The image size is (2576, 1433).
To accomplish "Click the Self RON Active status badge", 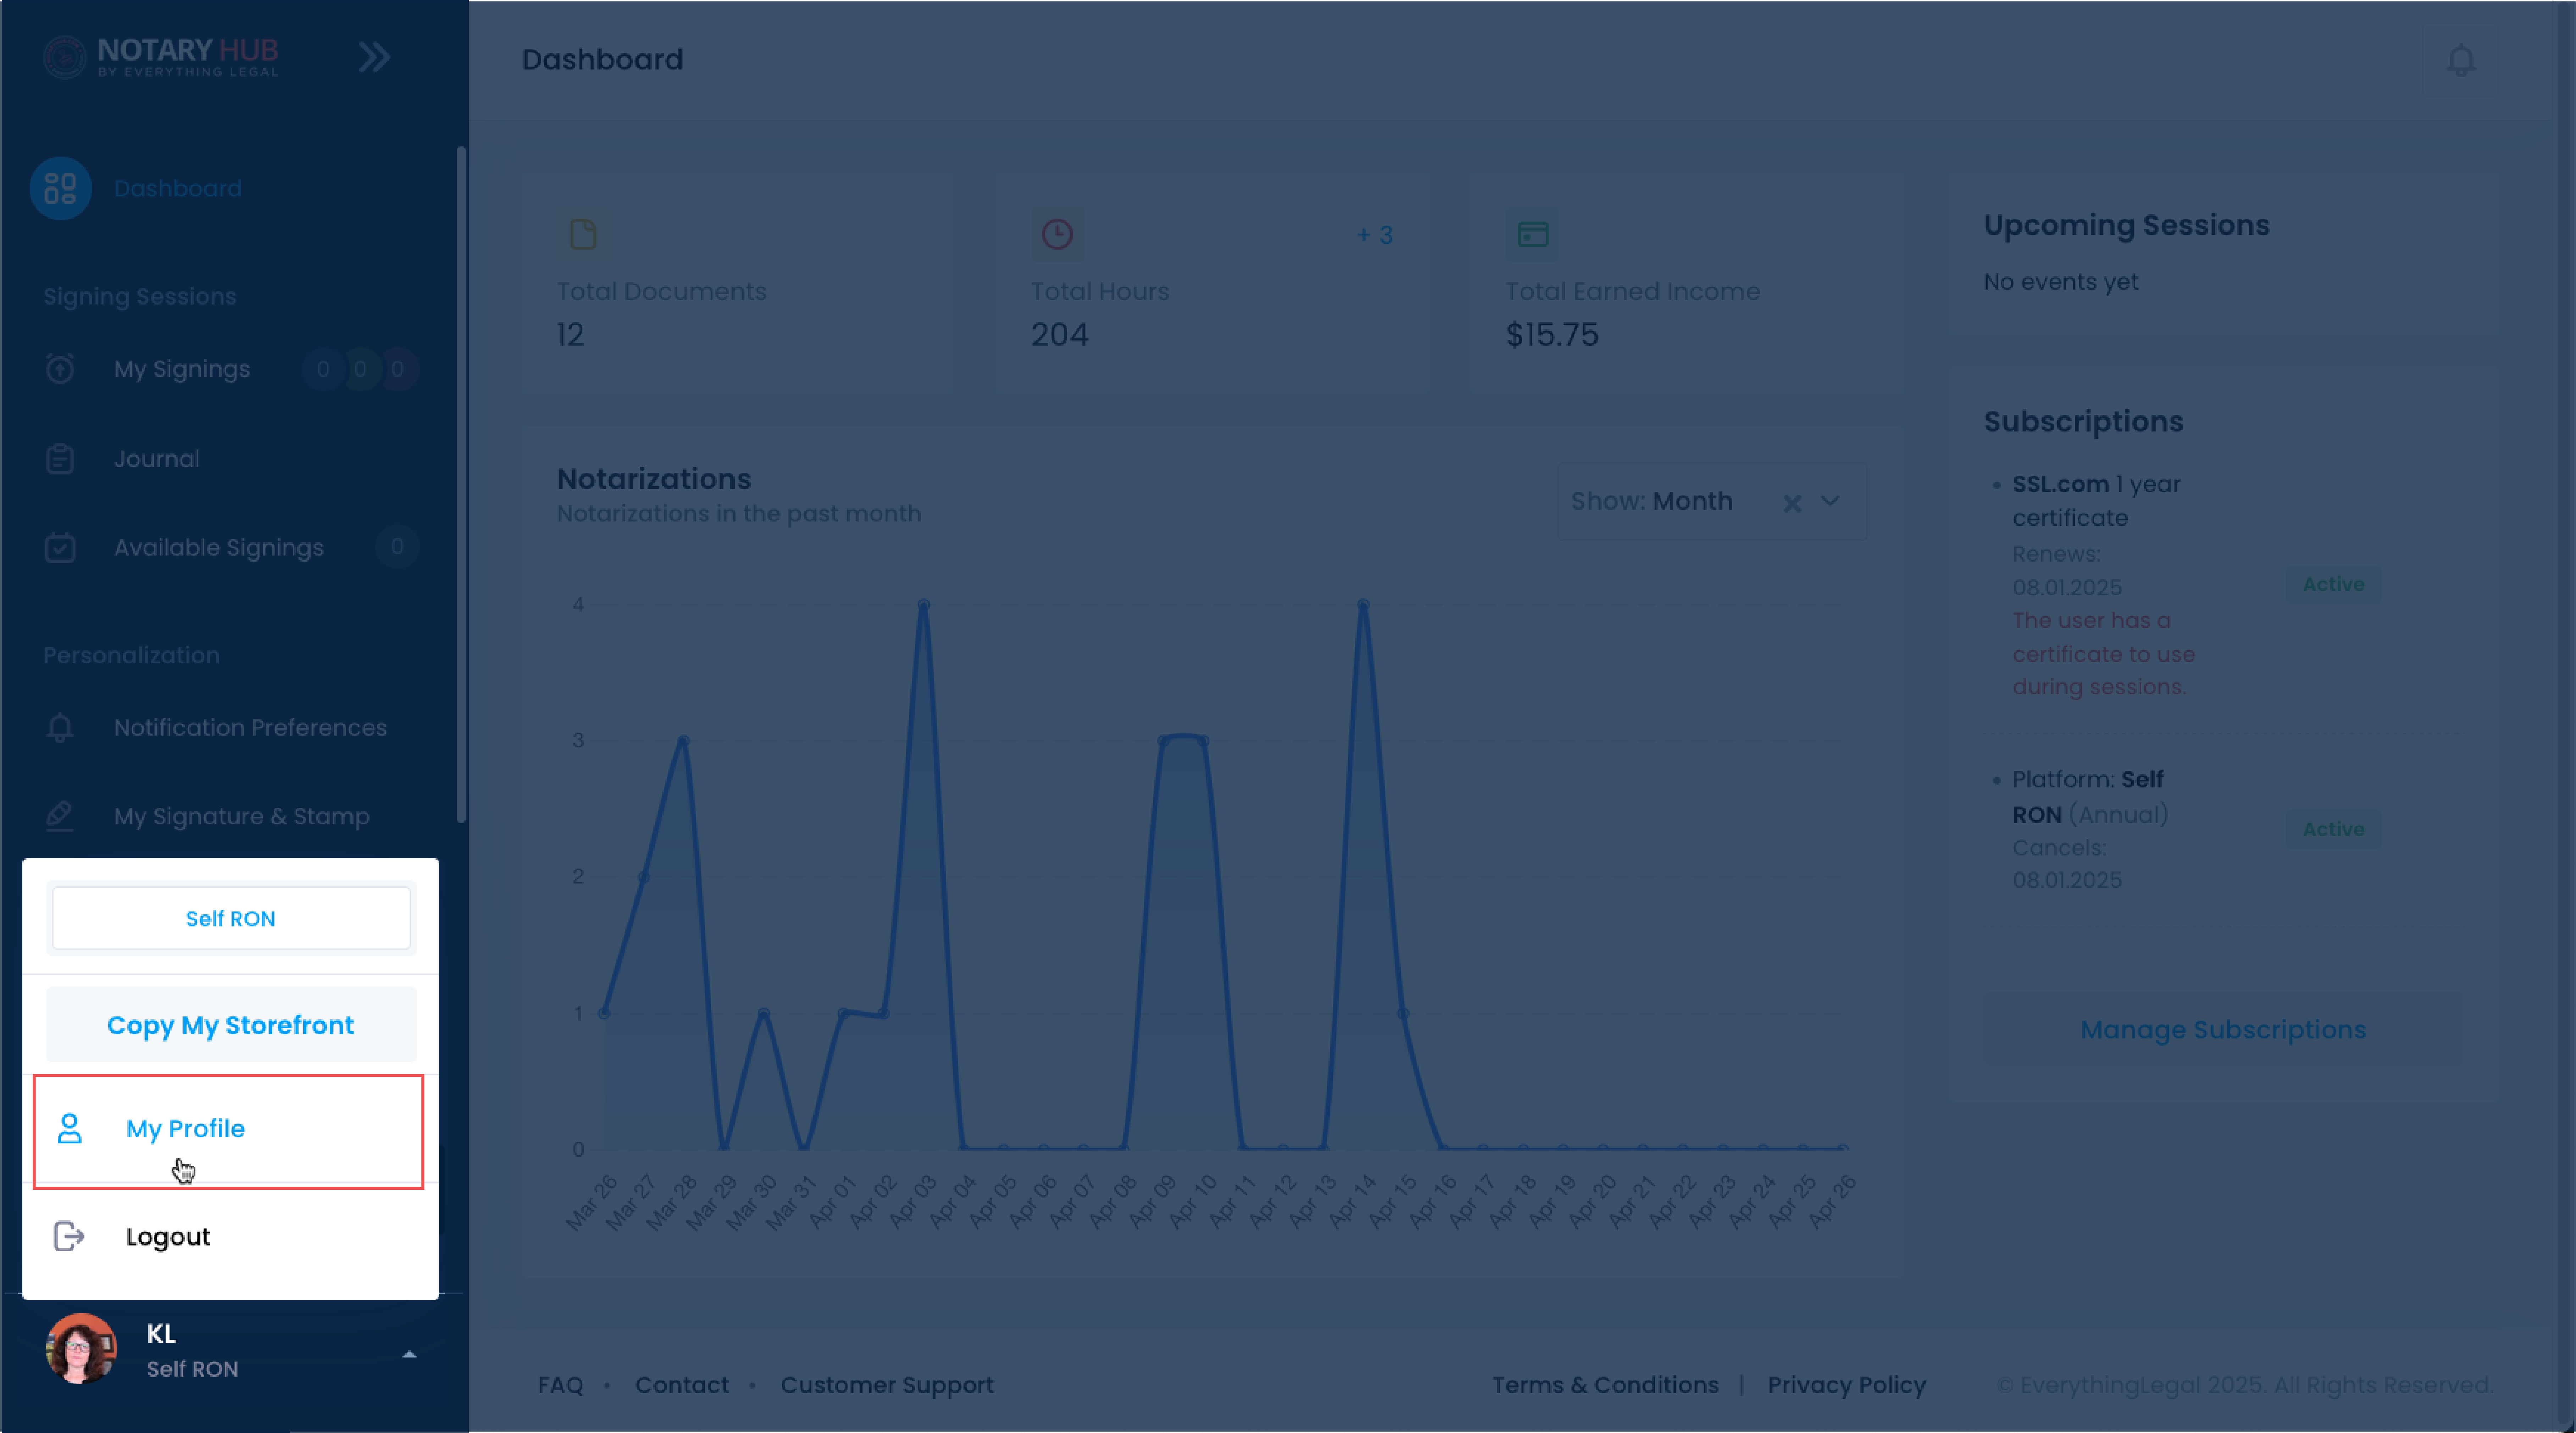I will coord(2333,829).
